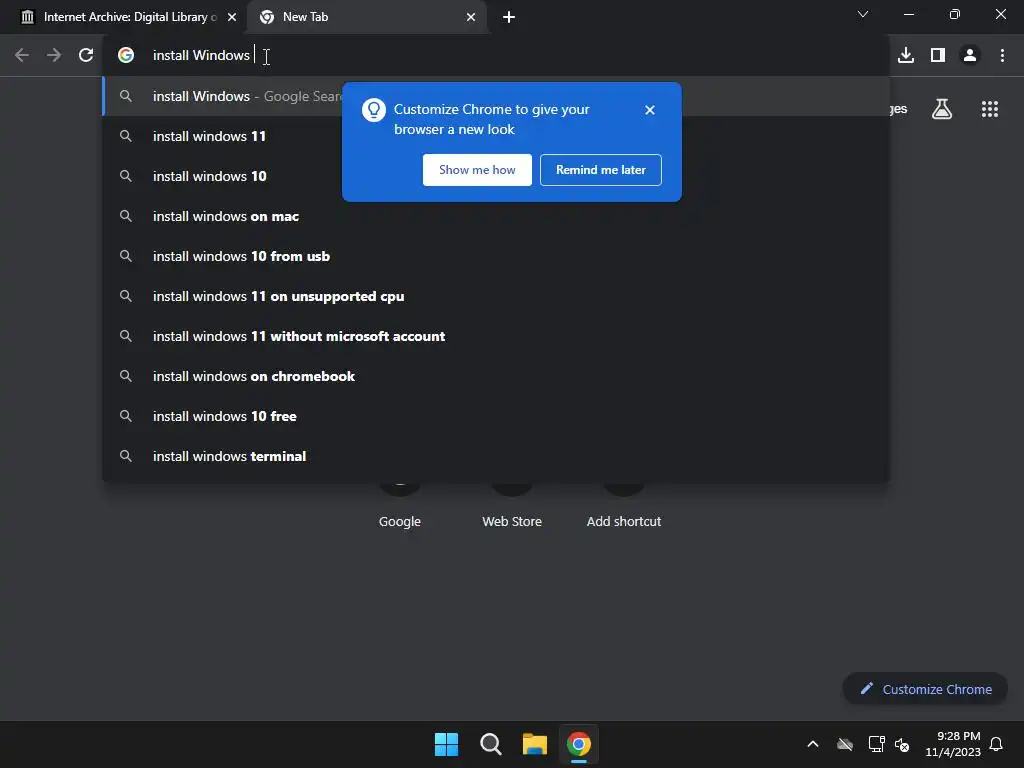This screenshot has width=1024, height=768.
Task: Click the OneDrive cloud tray icon
Action: tap(845, 744)
